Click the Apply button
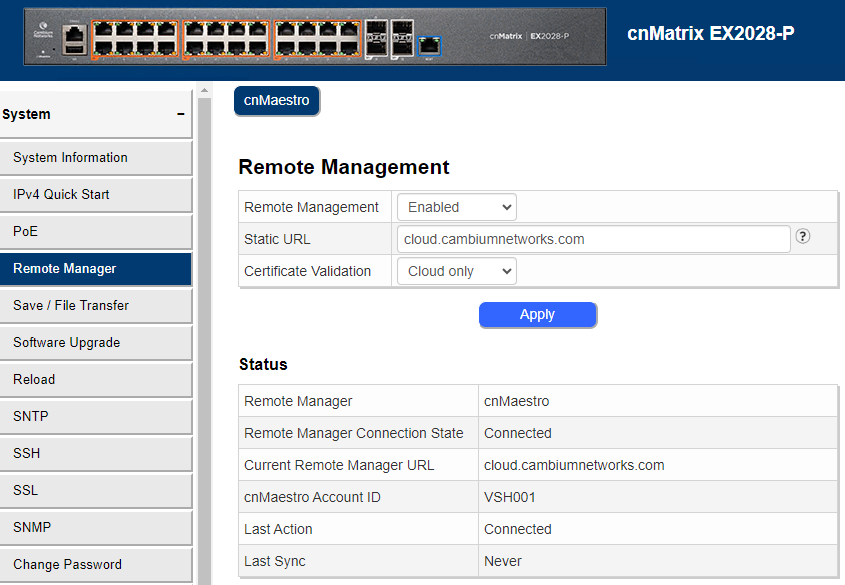Image resolution: width=845 pixels, height=585 pixels. tap(537, 315)
